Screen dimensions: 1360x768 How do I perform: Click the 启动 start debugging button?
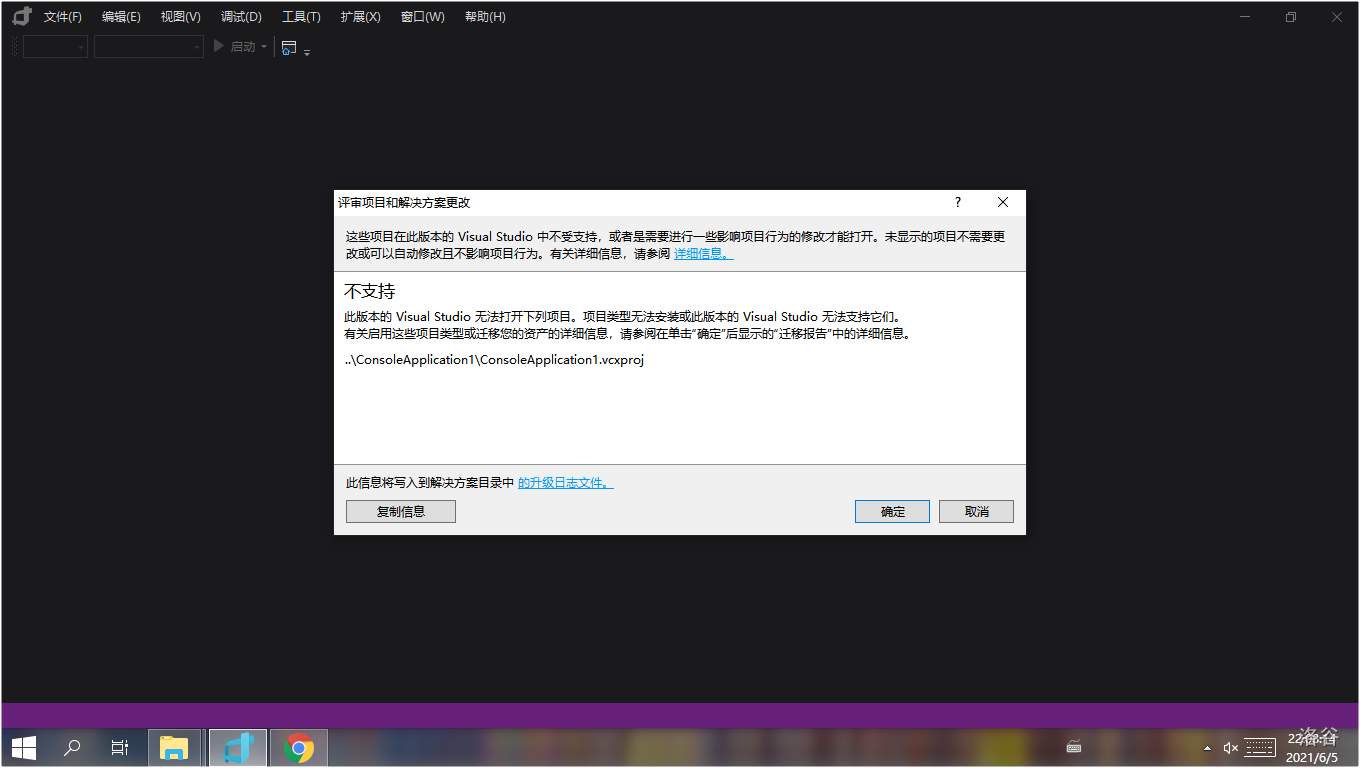coord(235,47)
